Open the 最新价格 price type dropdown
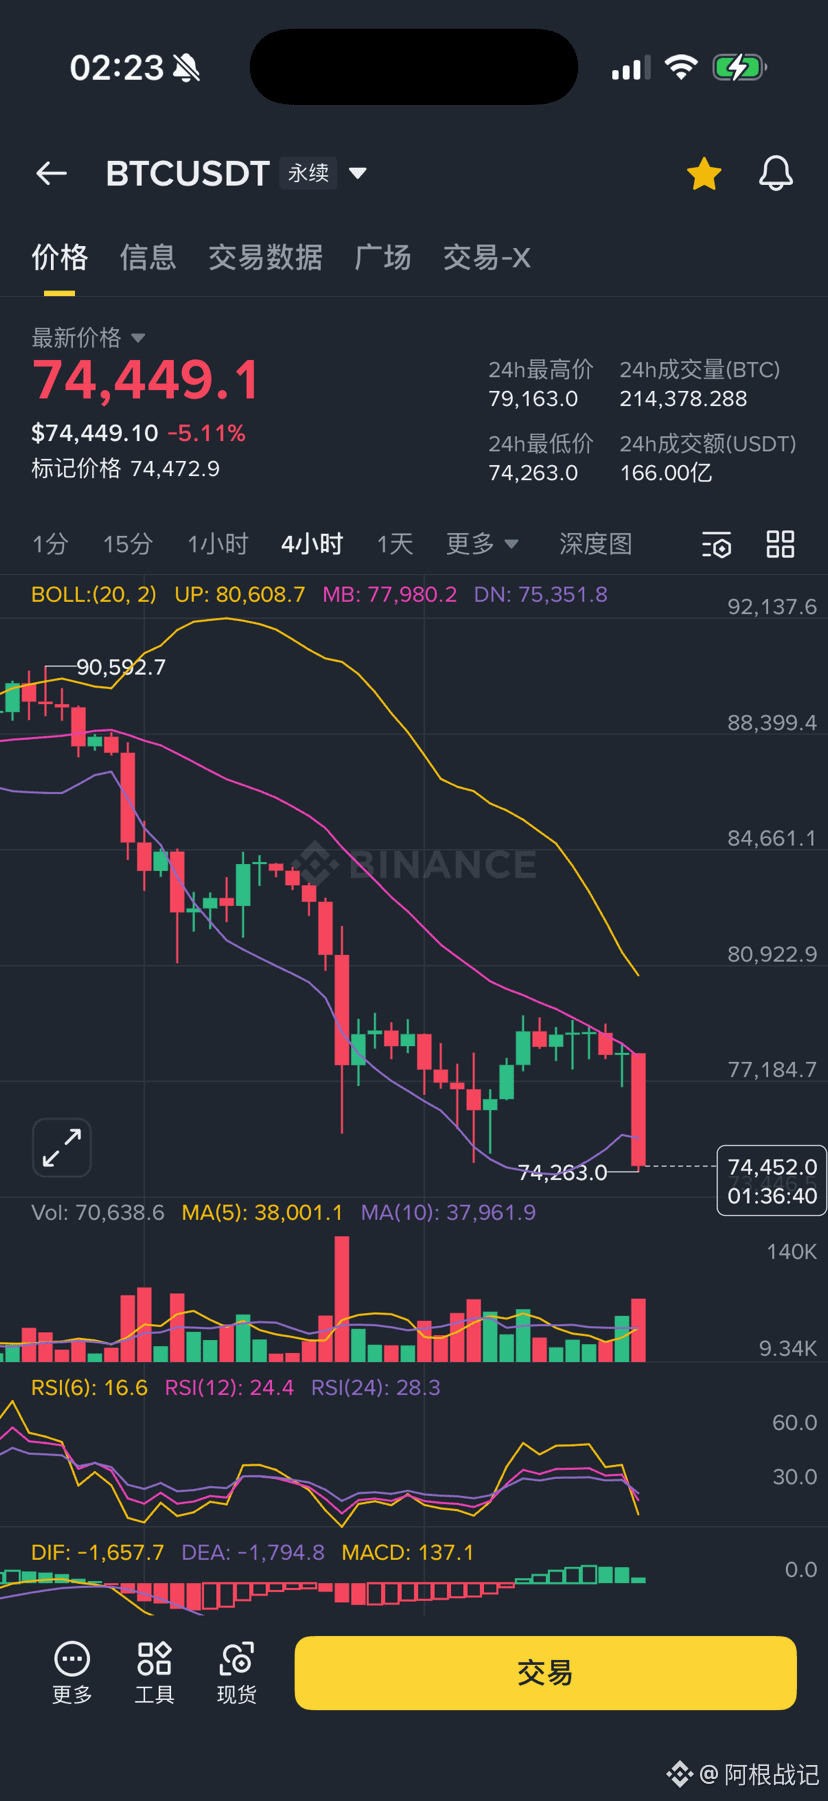The height and width of the screenshot is (1801, 828). pyautogui.click(x=138, y=338)
